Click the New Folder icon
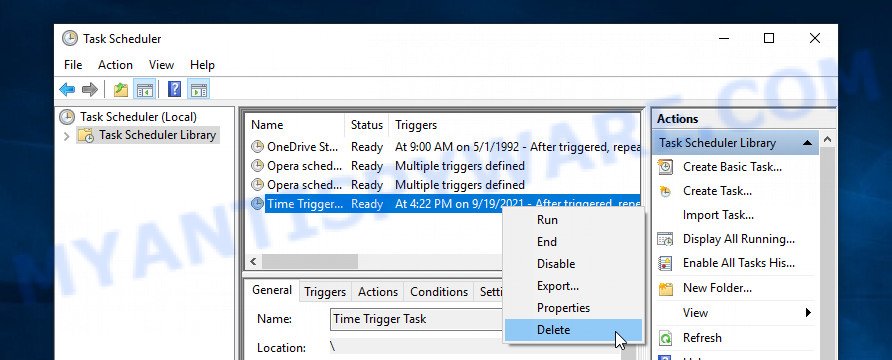The width and height of the screenshot is (892, 360). 666,288
